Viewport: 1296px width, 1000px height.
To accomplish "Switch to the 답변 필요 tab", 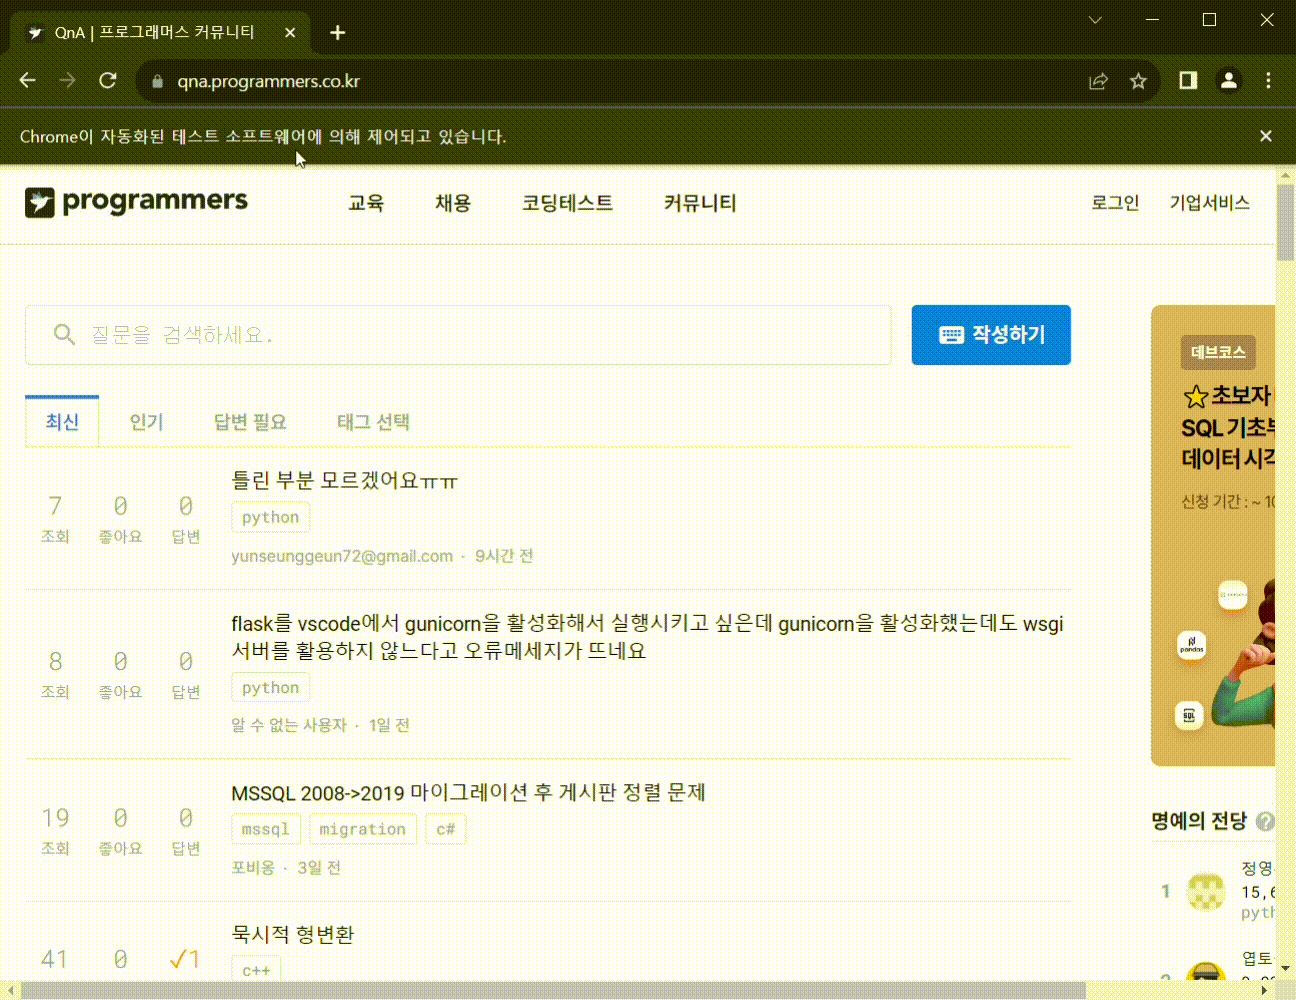I will pos(250,422).
